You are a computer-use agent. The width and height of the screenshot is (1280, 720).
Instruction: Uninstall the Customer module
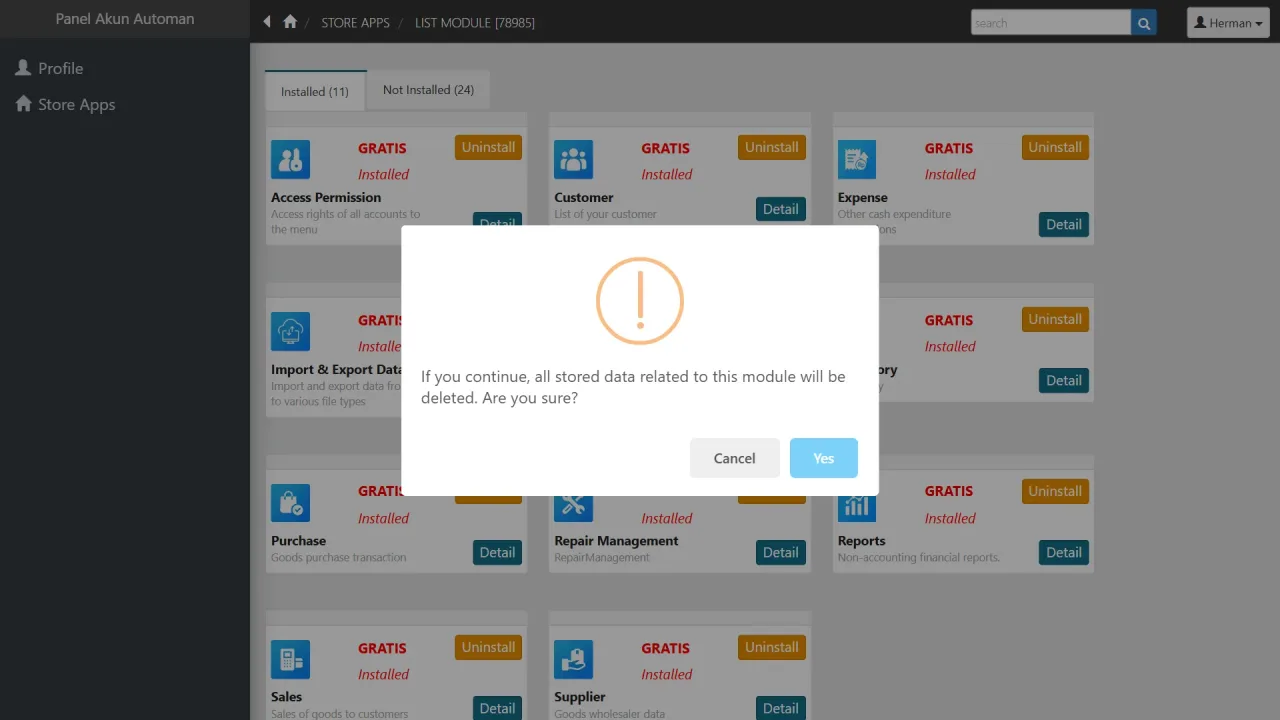point(772,147)
